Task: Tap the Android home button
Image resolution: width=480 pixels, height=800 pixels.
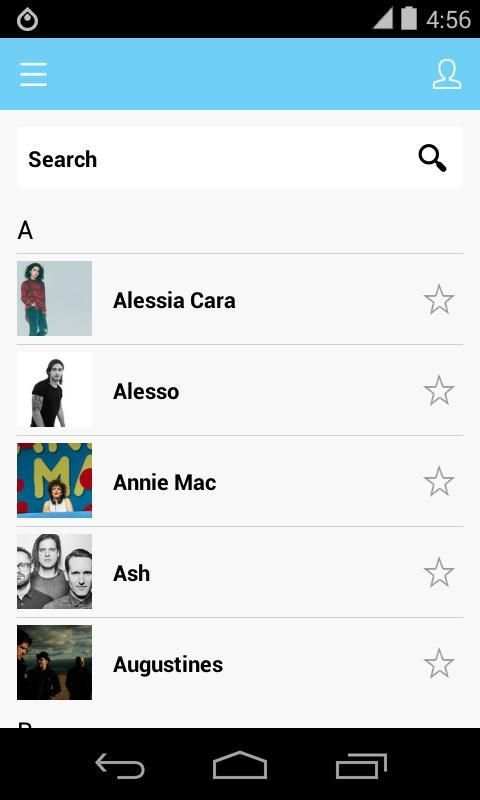Action: [240, 765]
